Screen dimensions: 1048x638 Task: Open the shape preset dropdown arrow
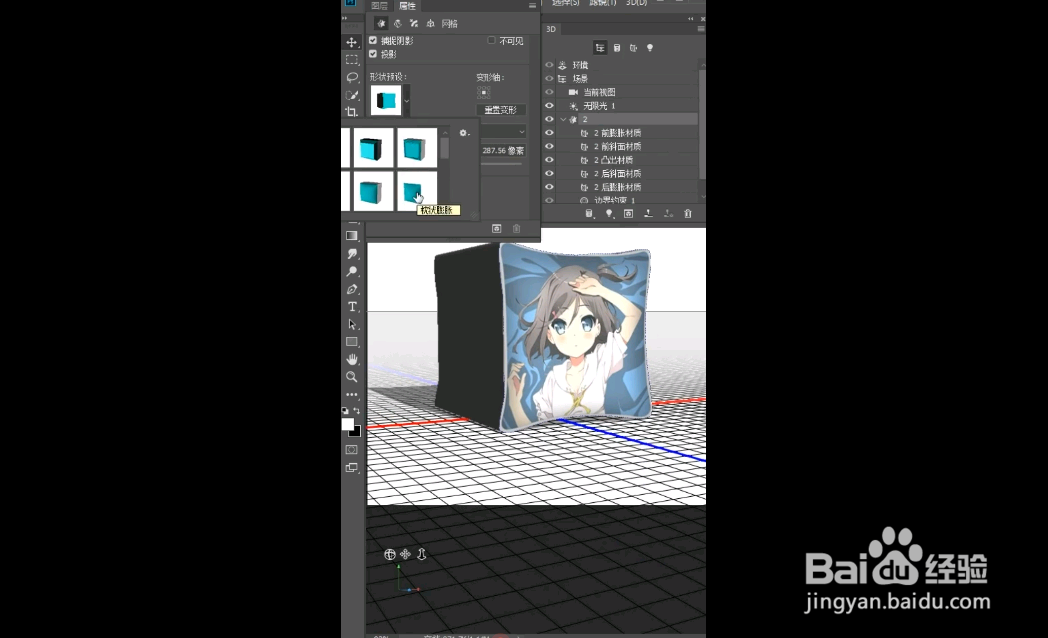pos(406,100)
